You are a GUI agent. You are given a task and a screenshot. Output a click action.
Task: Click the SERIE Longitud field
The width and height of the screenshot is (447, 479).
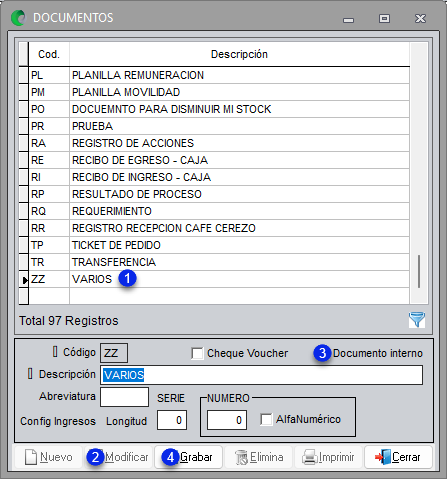[172, 420]
